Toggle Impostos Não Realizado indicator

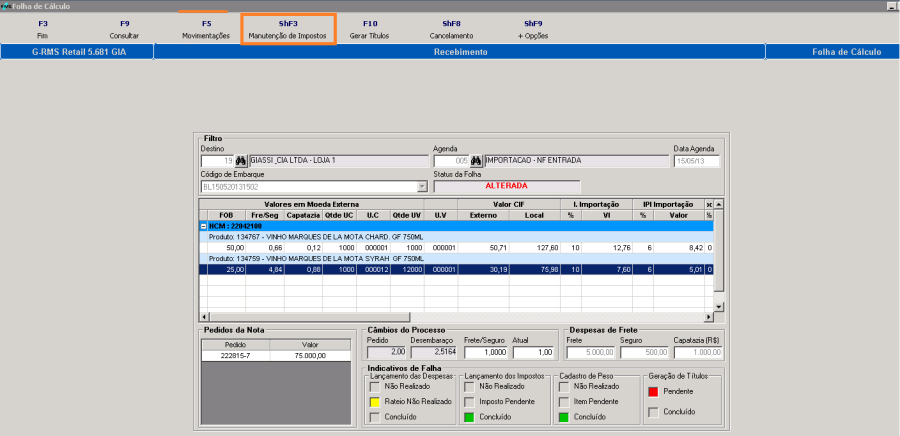(470, 387)
